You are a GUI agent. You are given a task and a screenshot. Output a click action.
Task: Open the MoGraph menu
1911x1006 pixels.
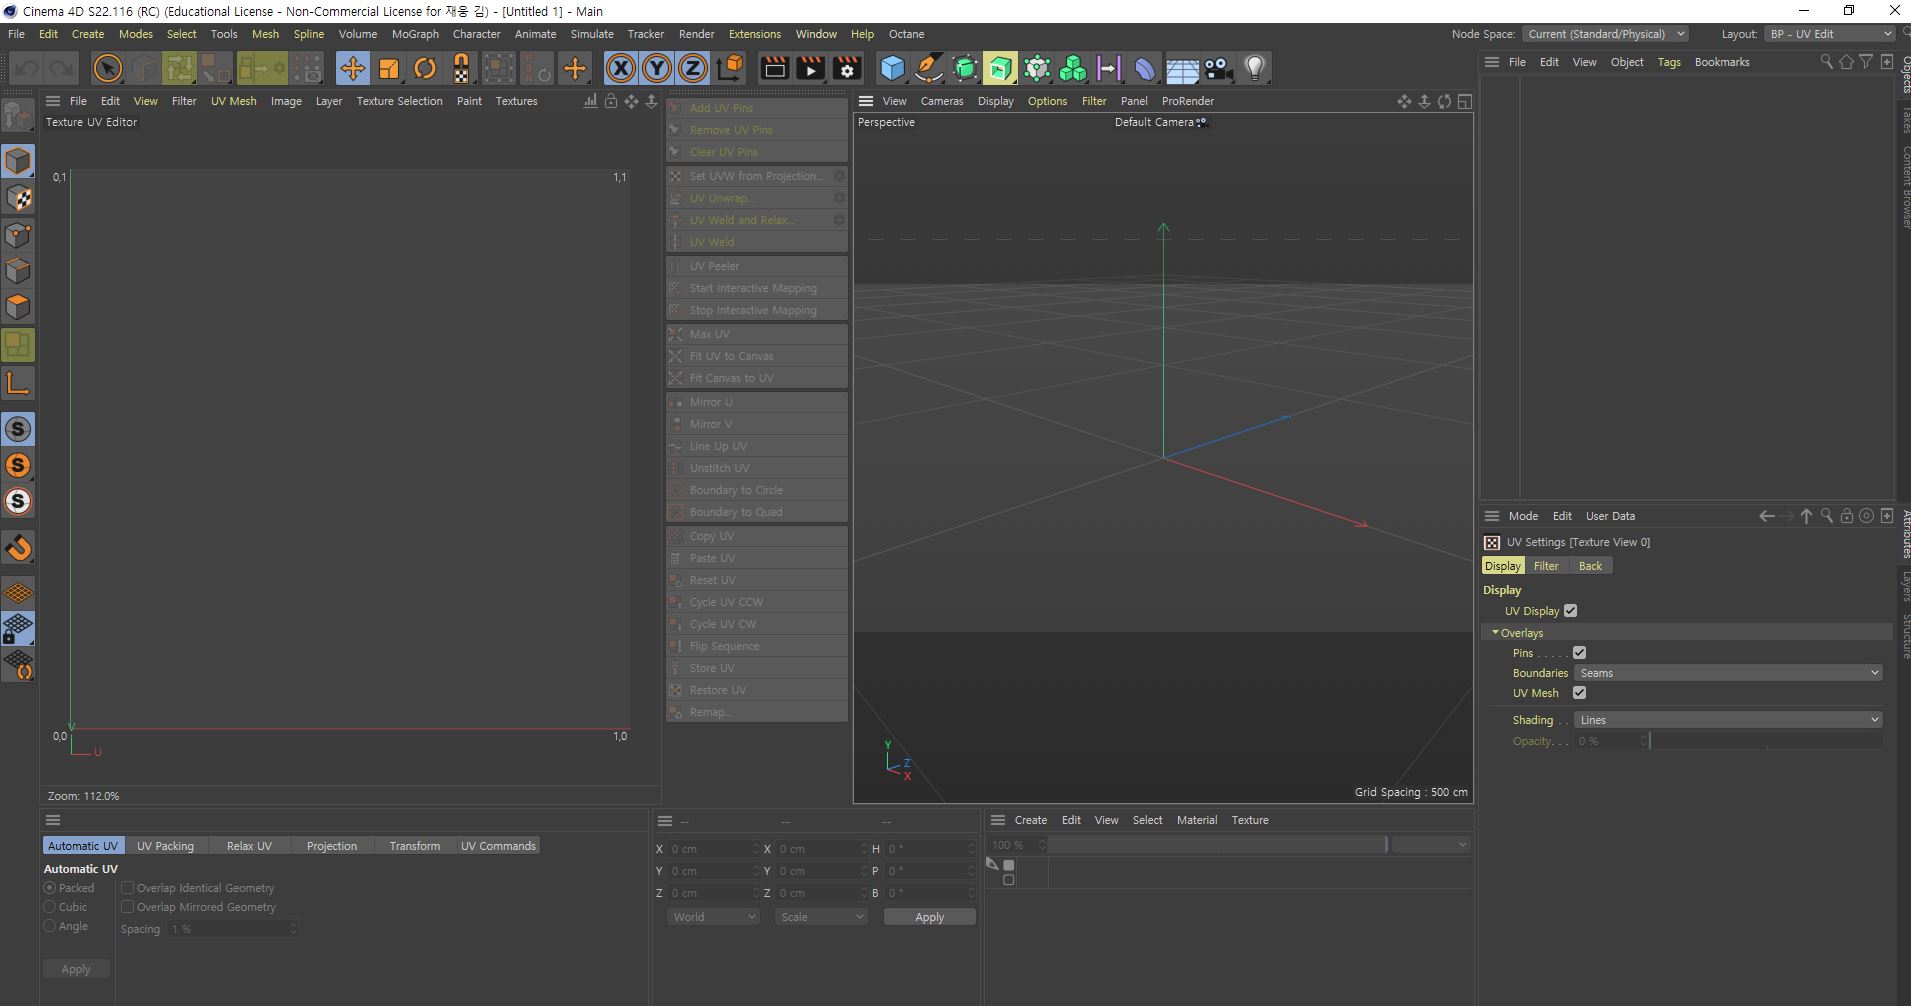click(415, 34)
